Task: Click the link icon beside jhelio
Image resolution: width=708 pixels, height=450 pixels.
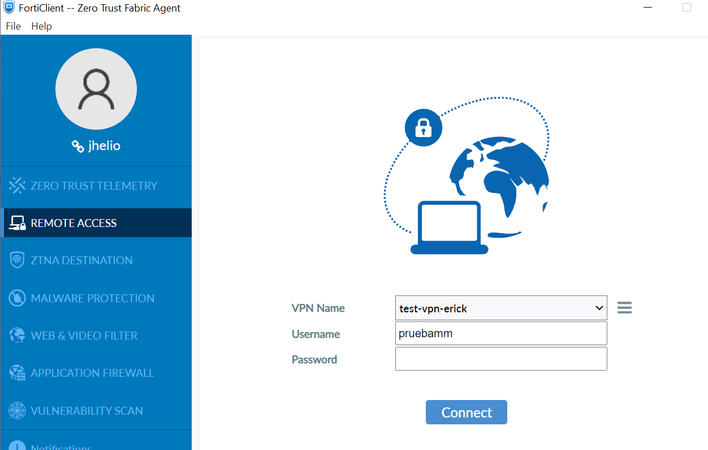Action: point(78,146)
